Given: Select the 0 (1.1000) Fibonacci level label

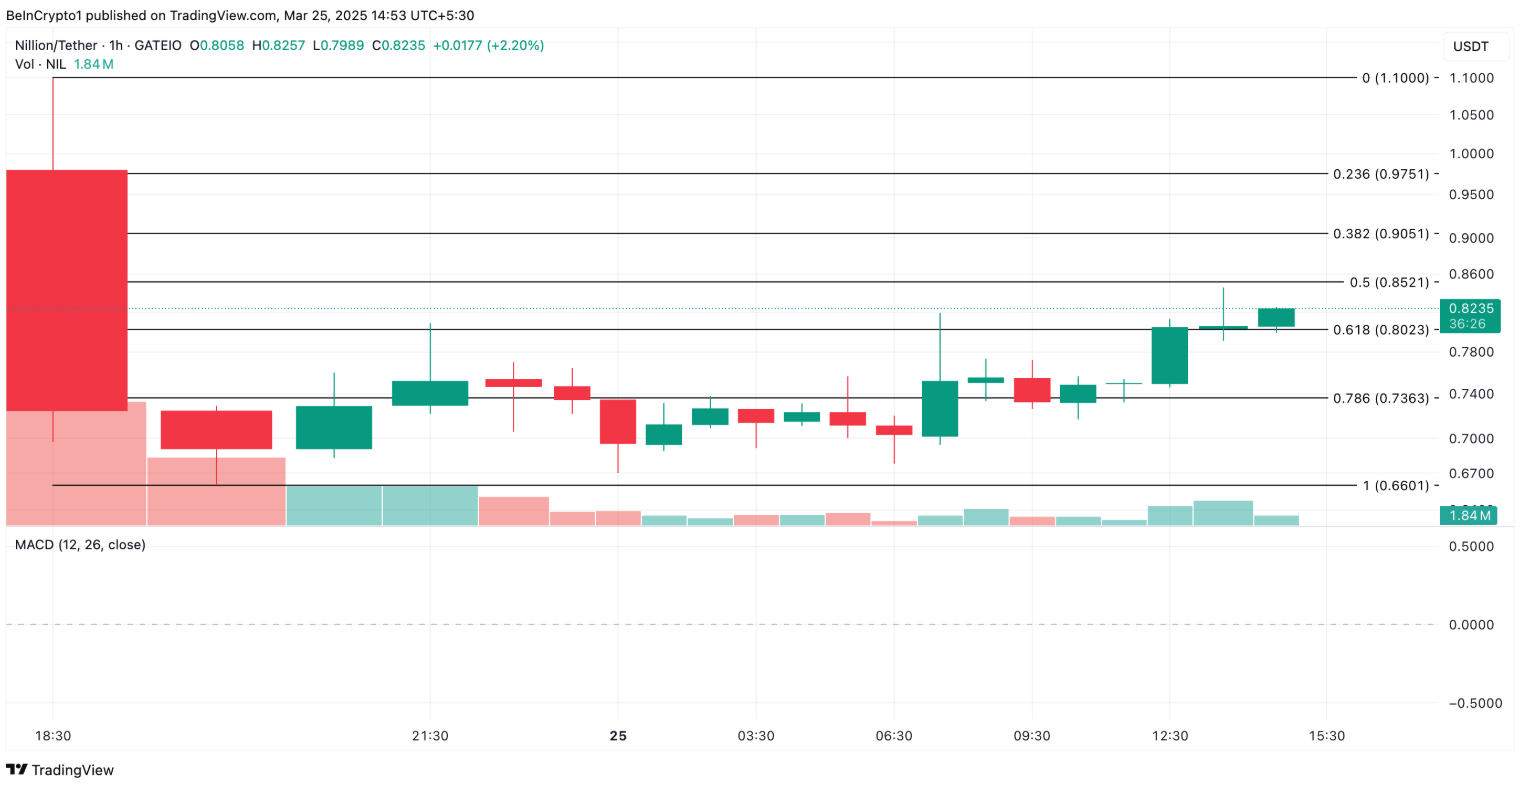Looking at the screenshot, I should [1395, 78].
